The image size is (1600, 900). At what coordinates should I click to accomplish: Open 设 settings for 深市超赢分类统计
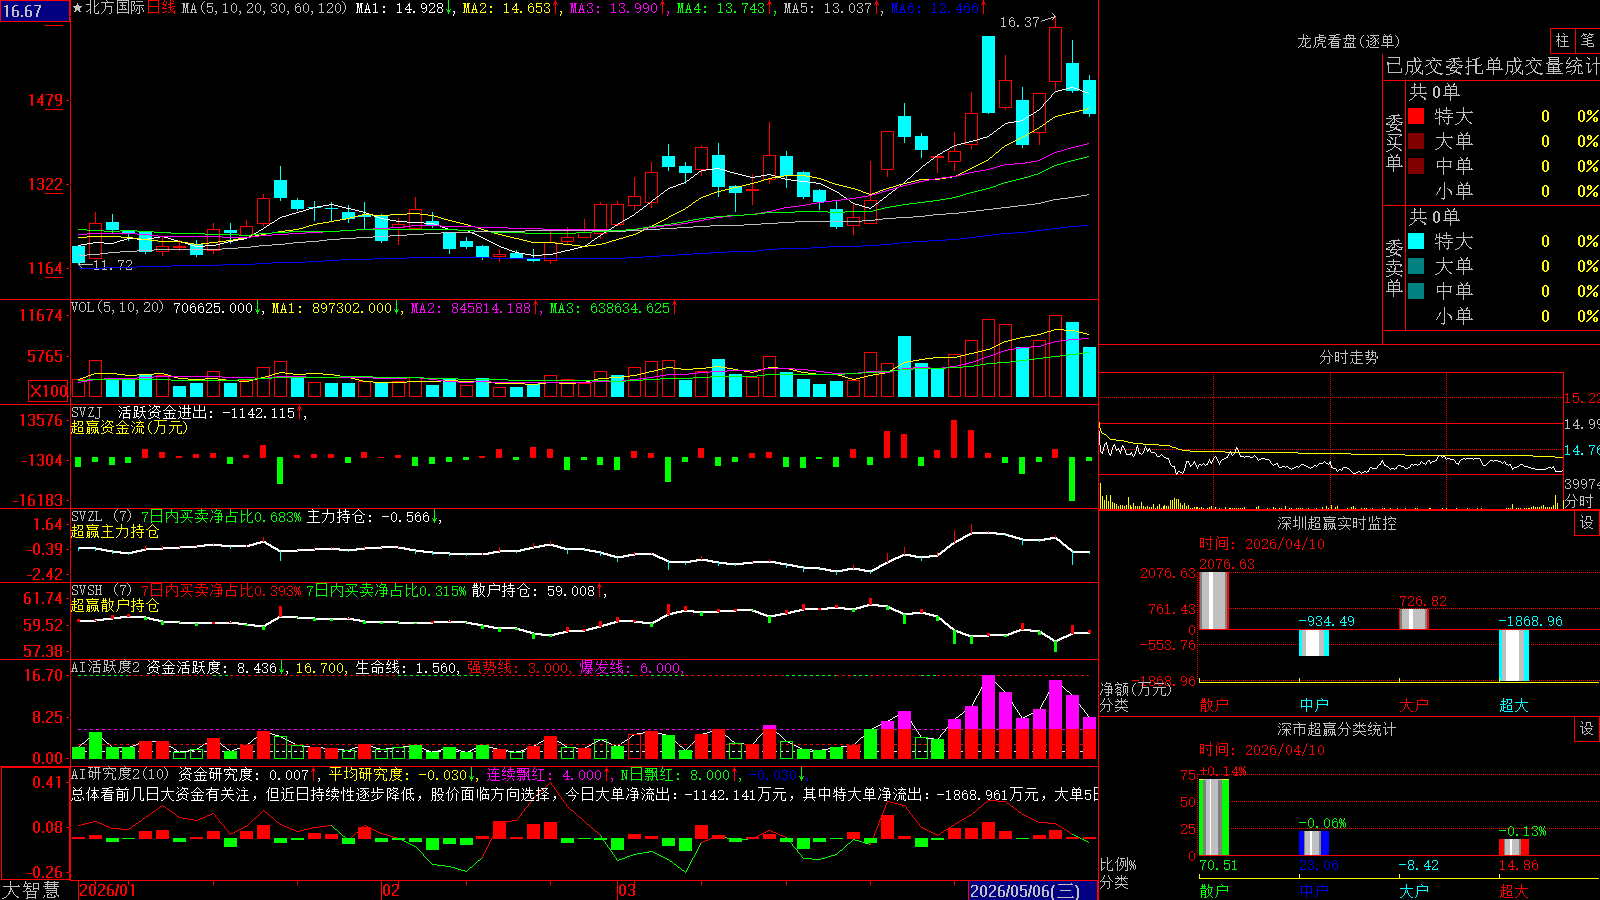(x=1587, y=729)
